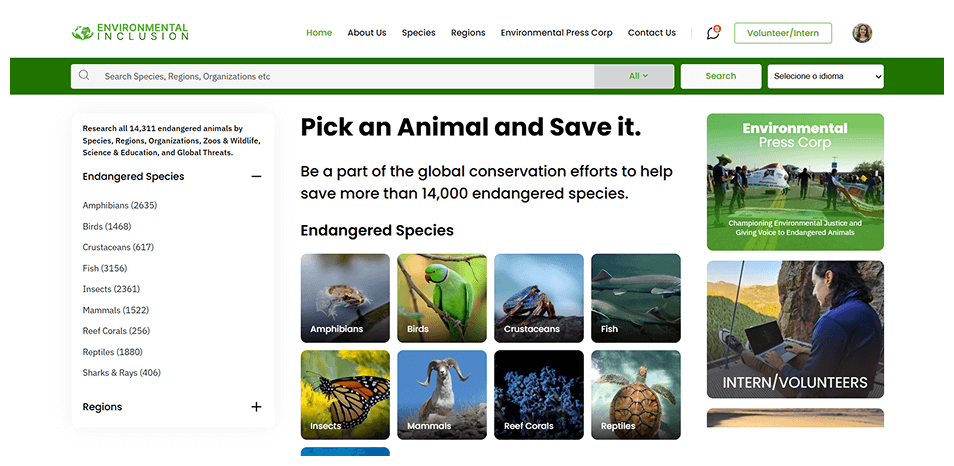
Task: Open the Insects butterfly thumbnail
Action: pyautogui.click(x=345, y=394)
